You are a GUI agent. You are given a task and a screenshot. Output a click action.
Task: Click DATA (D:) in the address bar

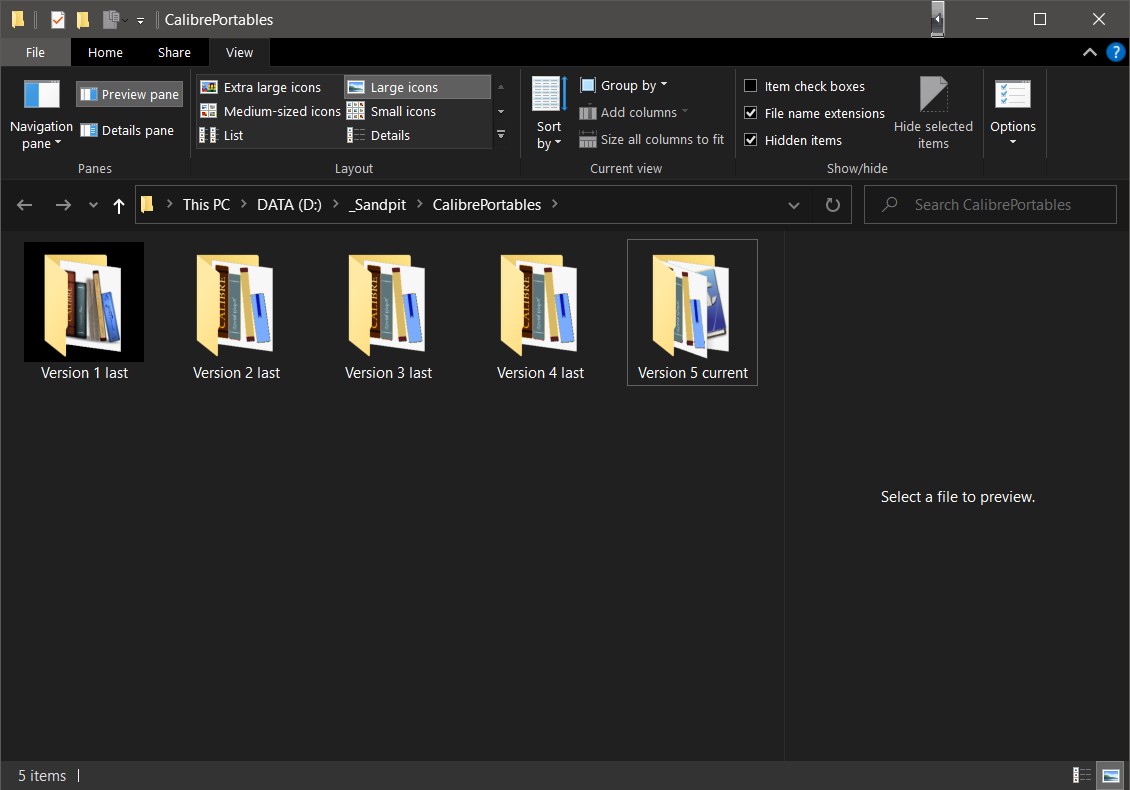pyautogui.click(x=289, y=205)
